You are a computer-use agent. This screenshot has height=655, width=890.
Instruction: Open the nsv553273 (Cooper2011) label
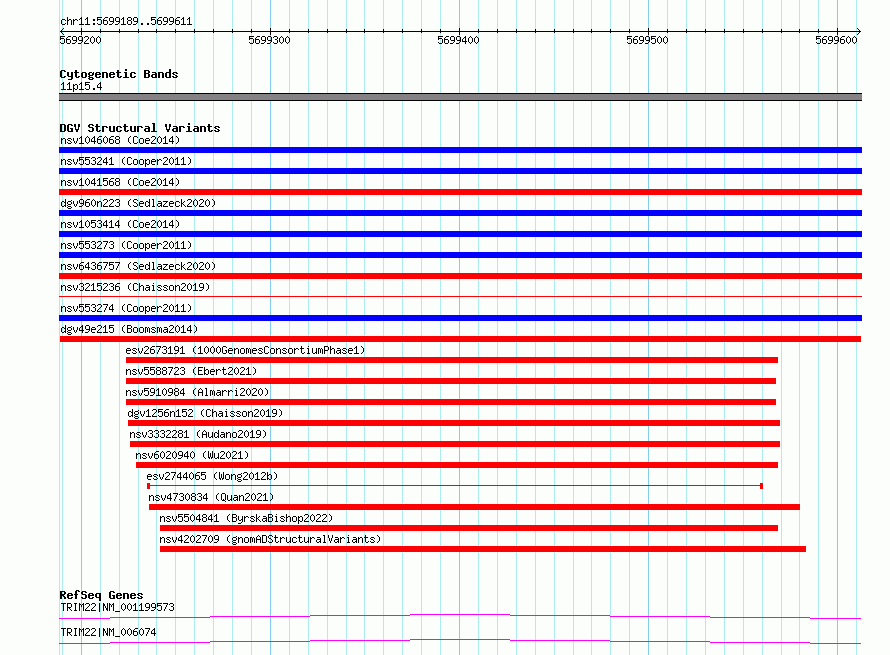pos(126,245)
